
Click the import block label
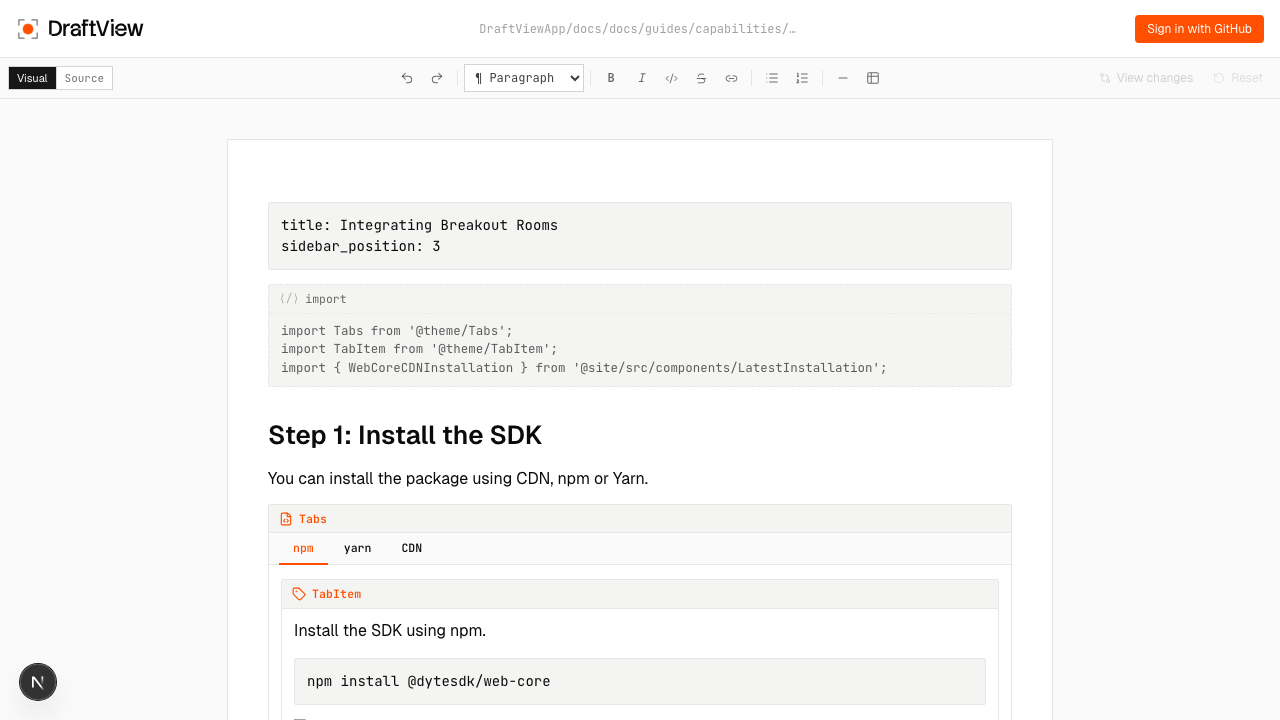(326, 299)
